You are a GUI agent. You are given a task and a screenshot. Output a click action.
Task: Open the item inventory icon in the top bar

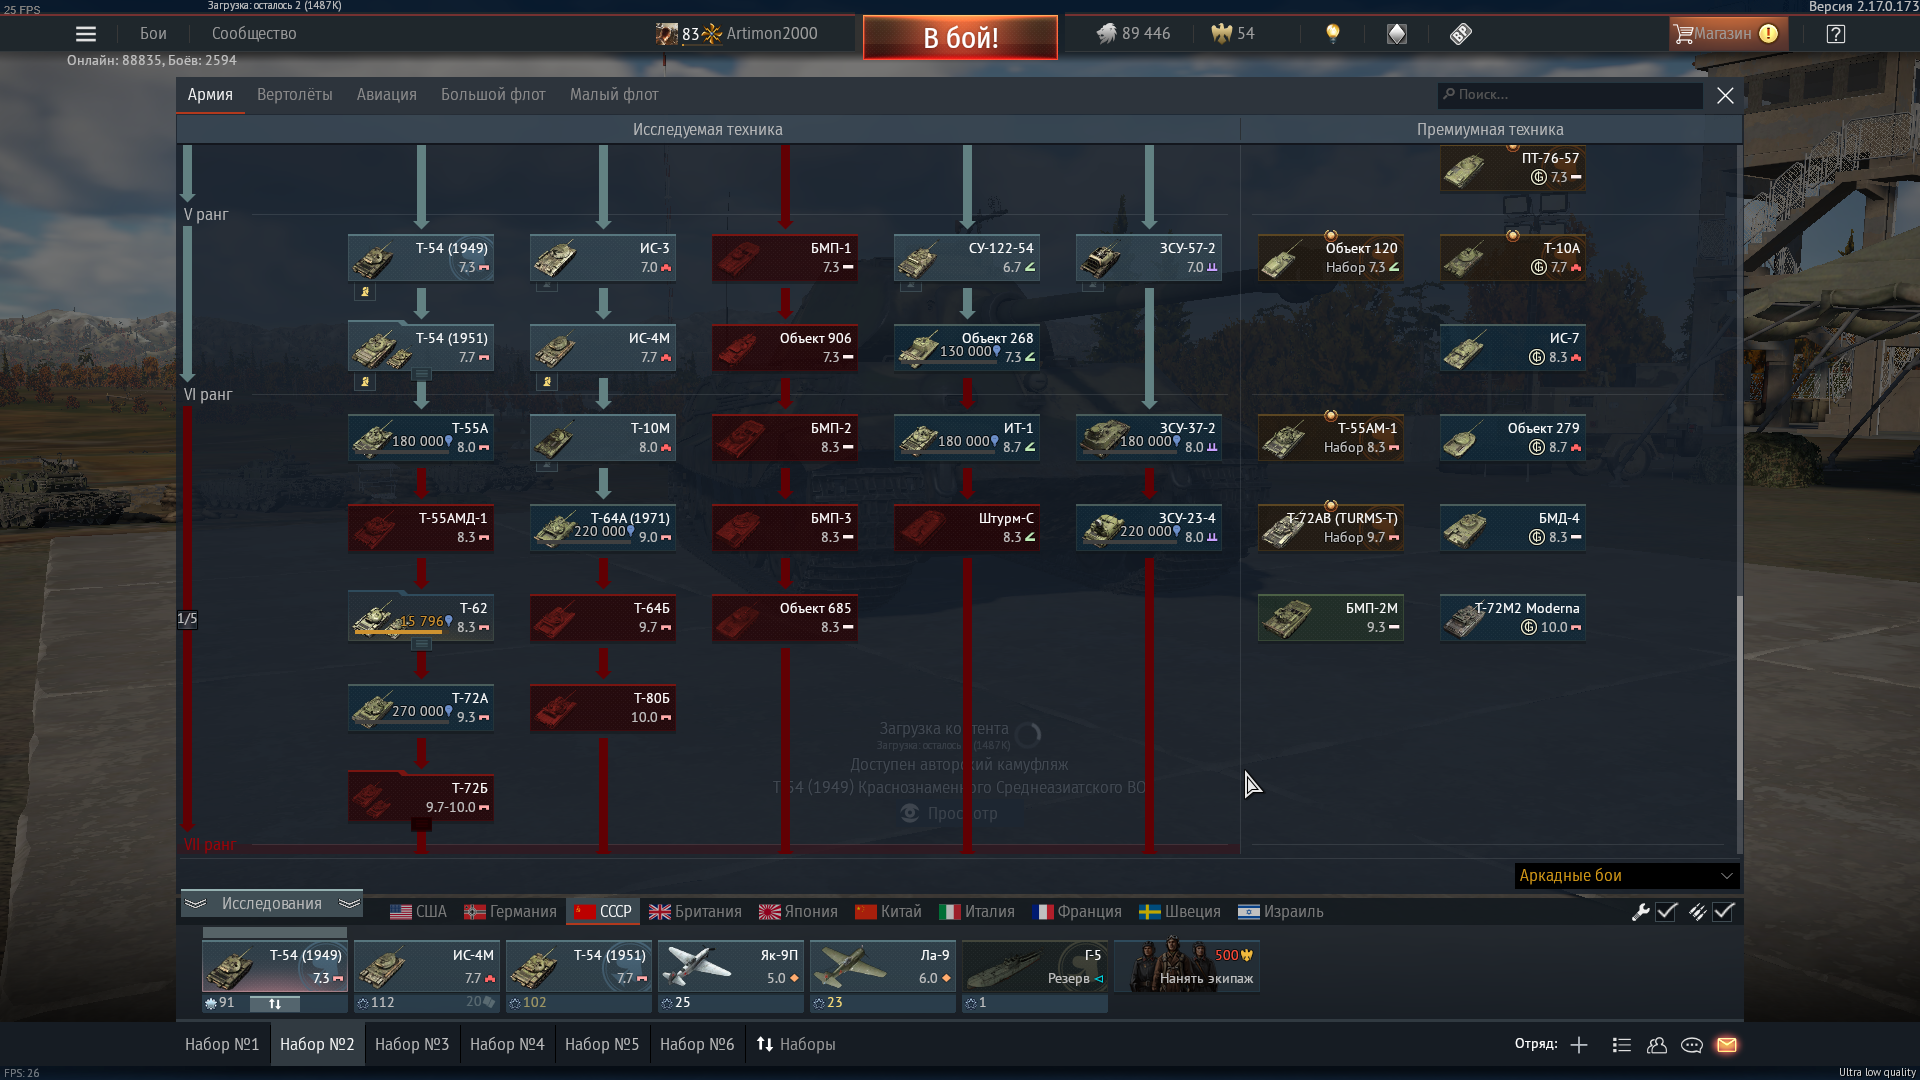[1397, 34]
